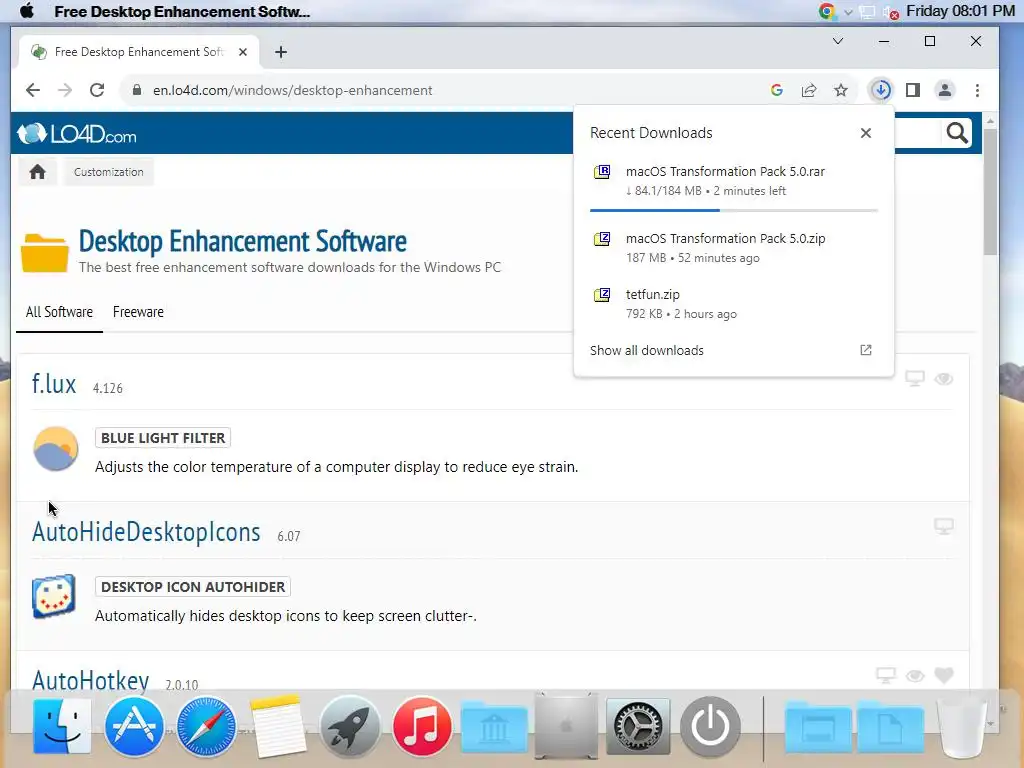Close the Free Desktop Enhancement tab
This screenshot has width=1024, height=768.
(243, 52)
